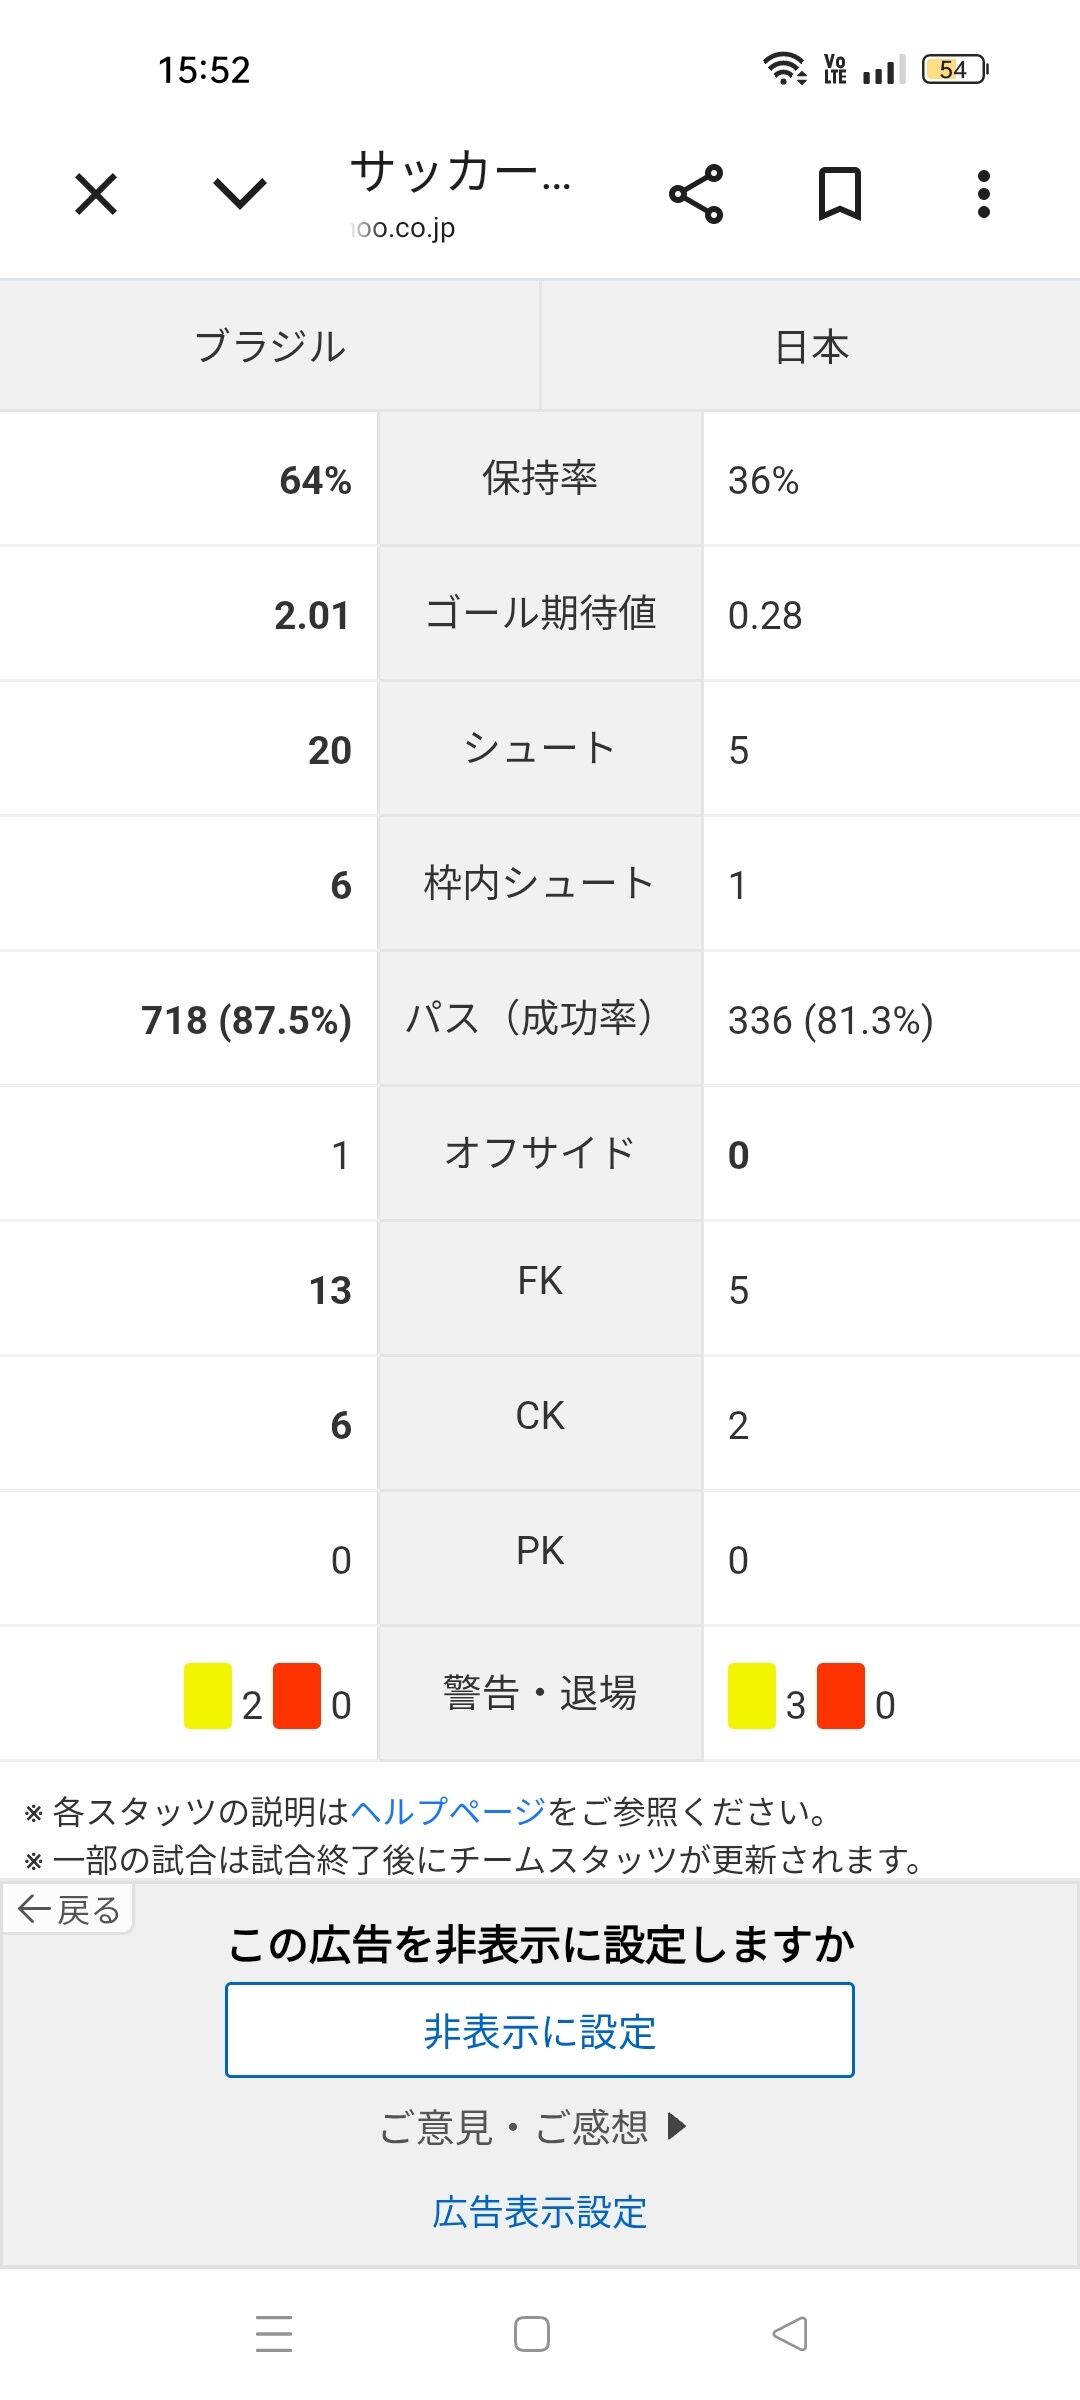Click Brazil's yellow card swatch

(208, 1696)
